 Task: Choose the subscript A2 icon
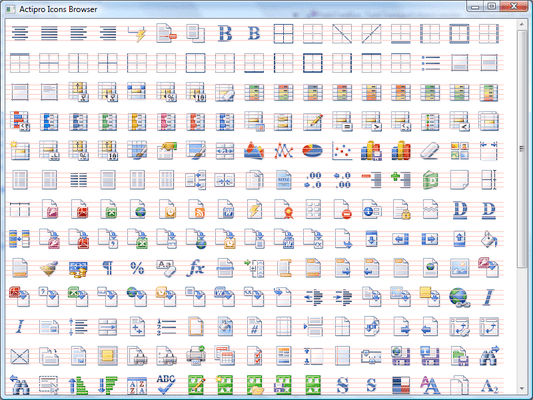(489, 386)
